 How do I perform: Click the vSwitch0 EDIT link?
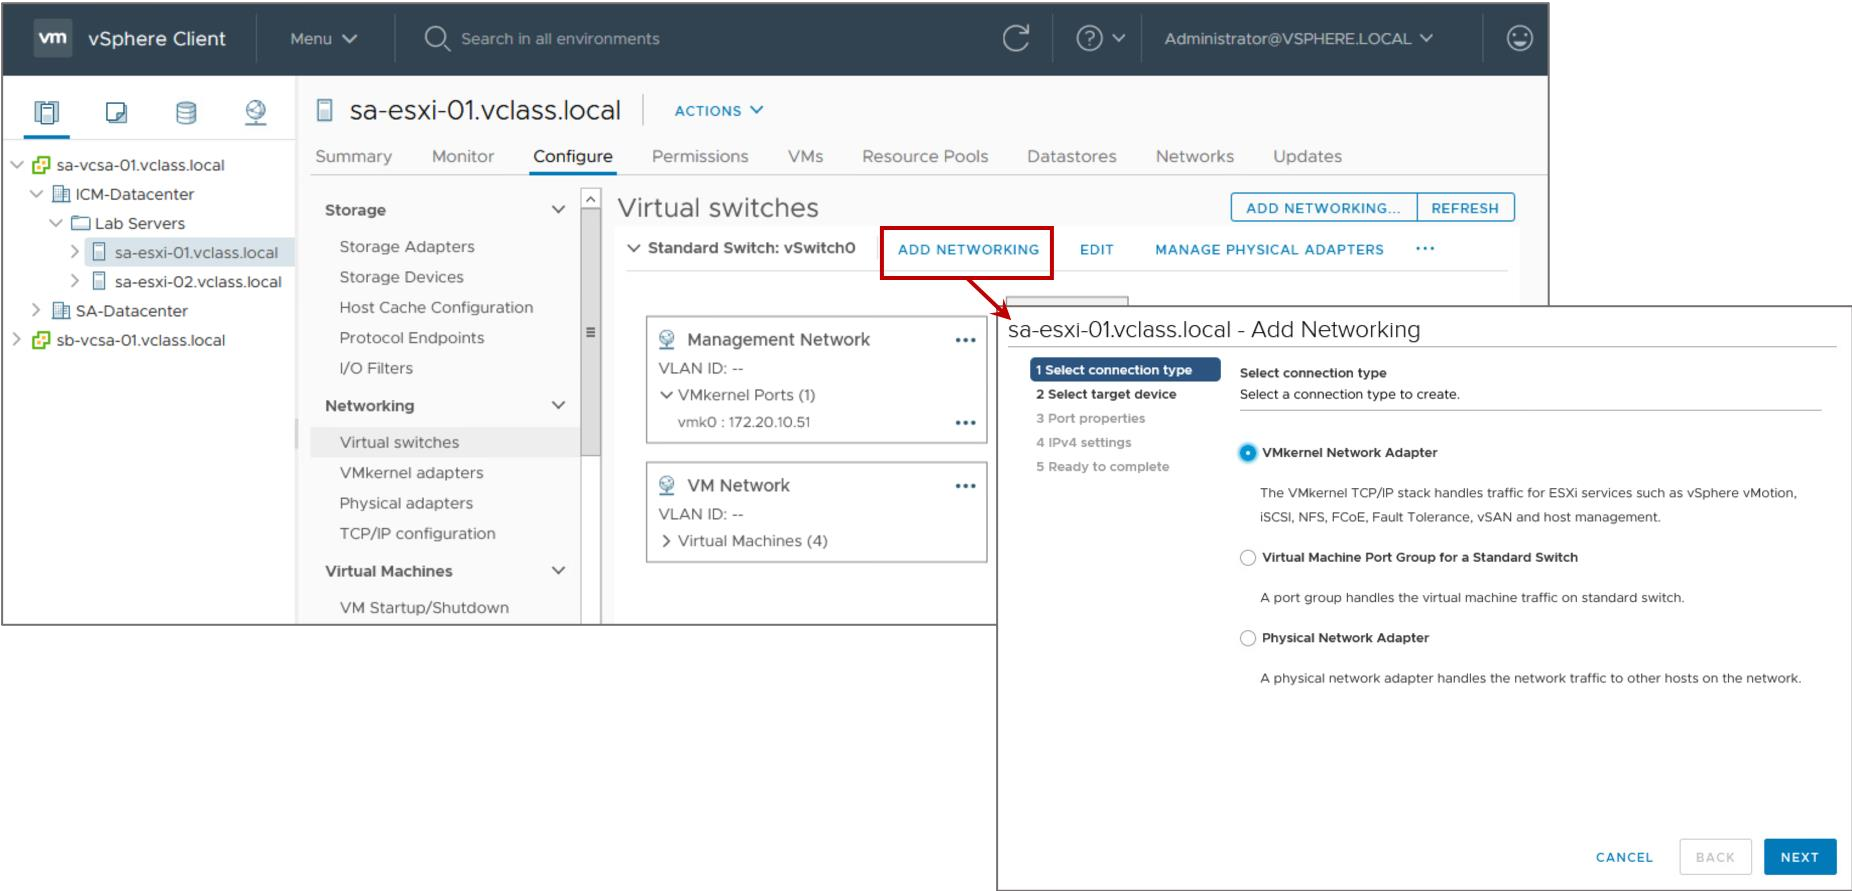click(1096, 249)
